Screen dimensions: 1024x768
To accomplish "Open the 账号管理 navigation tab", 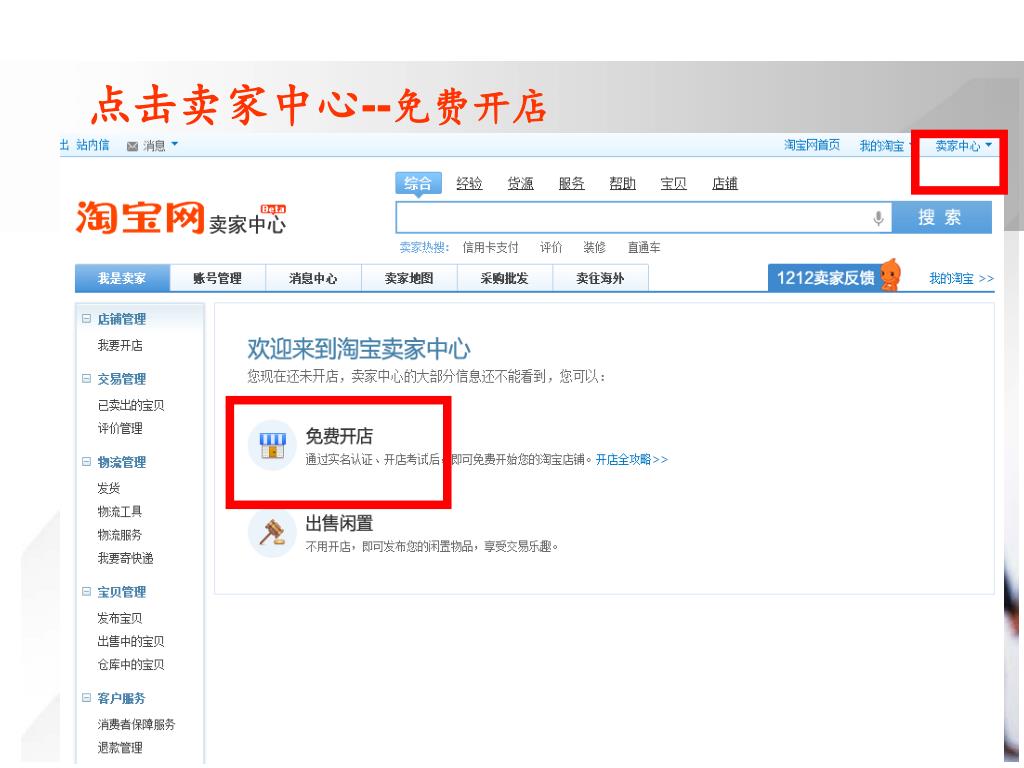I will 217,278.
